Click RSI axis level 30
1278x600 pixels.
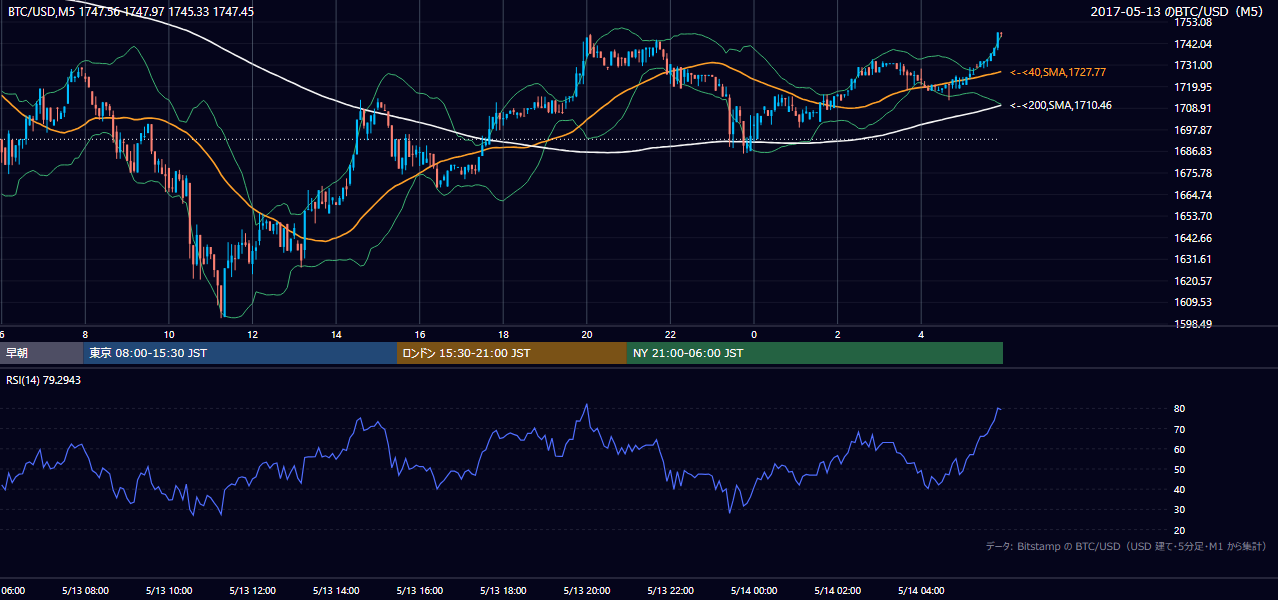[x=1180, y=509]
